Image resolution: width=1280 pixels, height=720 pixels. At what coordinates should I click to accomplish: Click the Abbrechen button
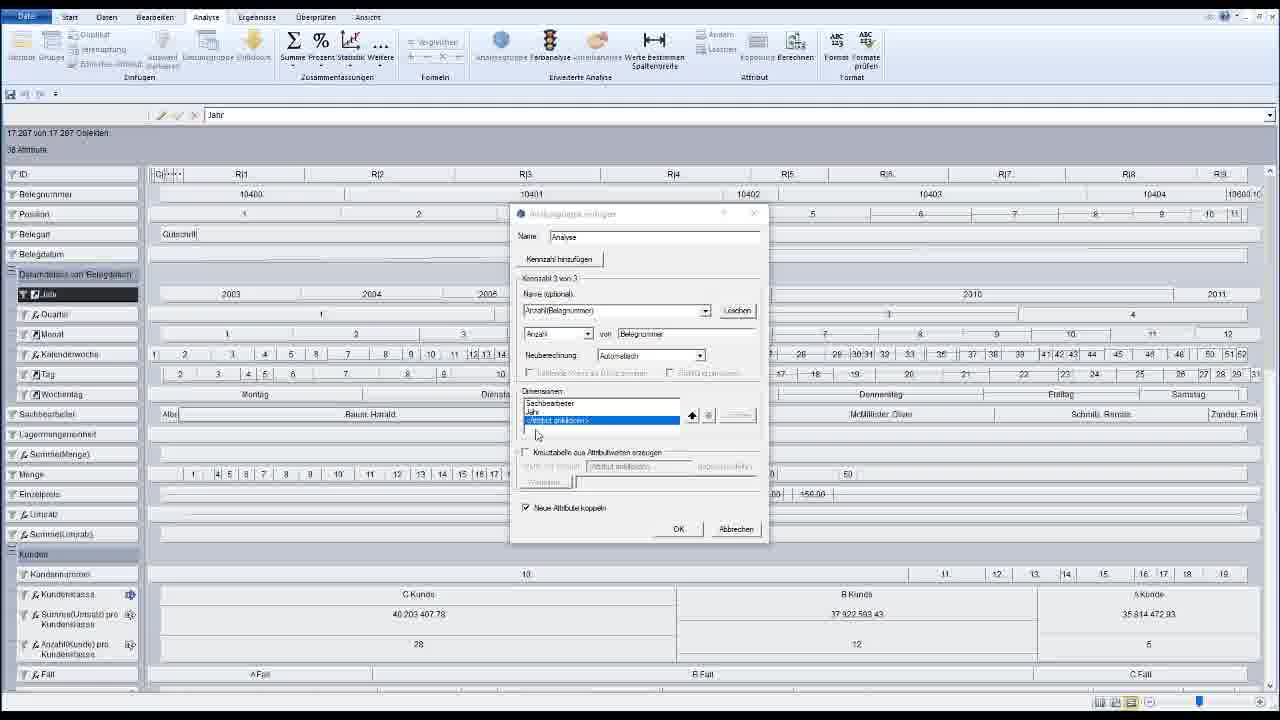pyautogui.click(x=736, y=529)
